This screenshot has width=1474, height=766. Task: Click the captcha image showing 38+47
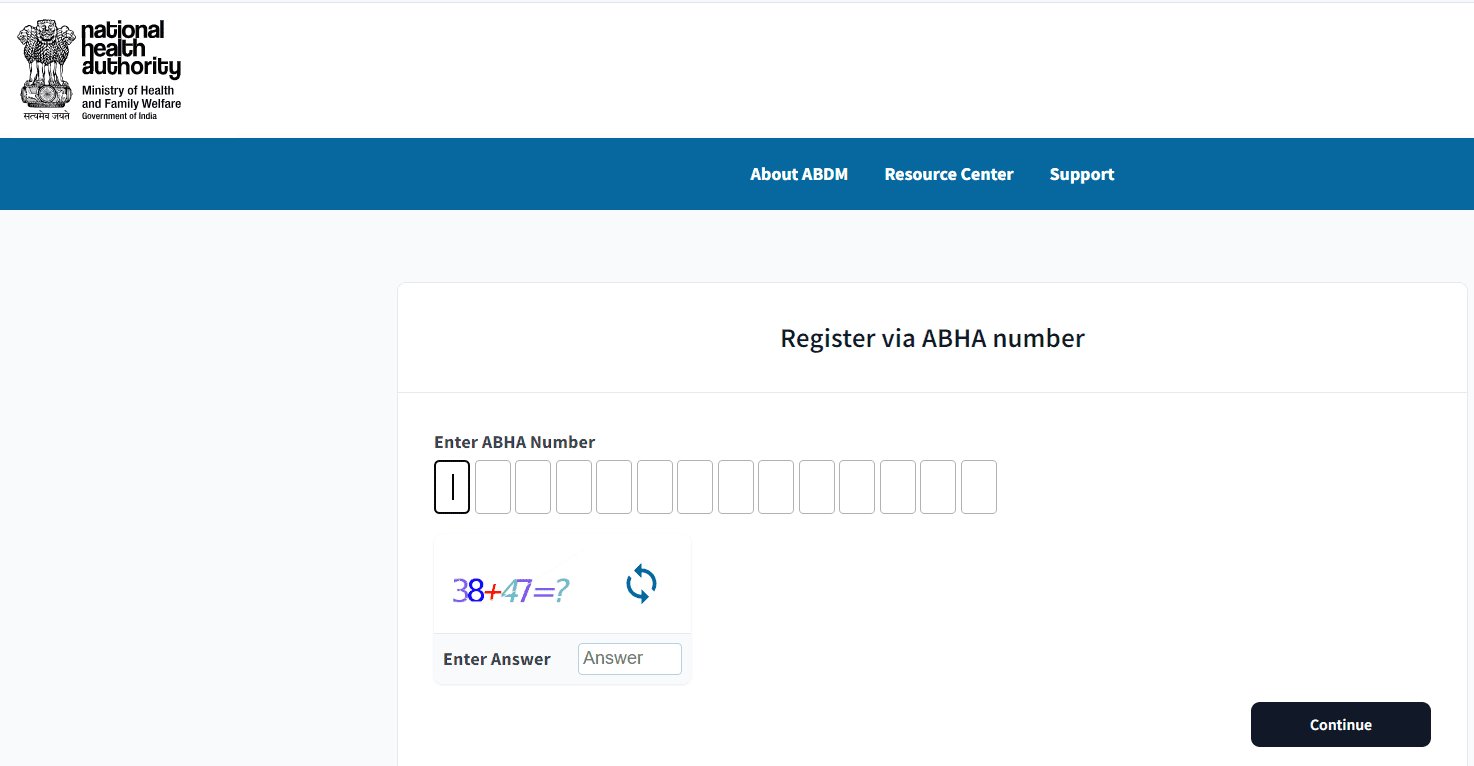(512, 590)
